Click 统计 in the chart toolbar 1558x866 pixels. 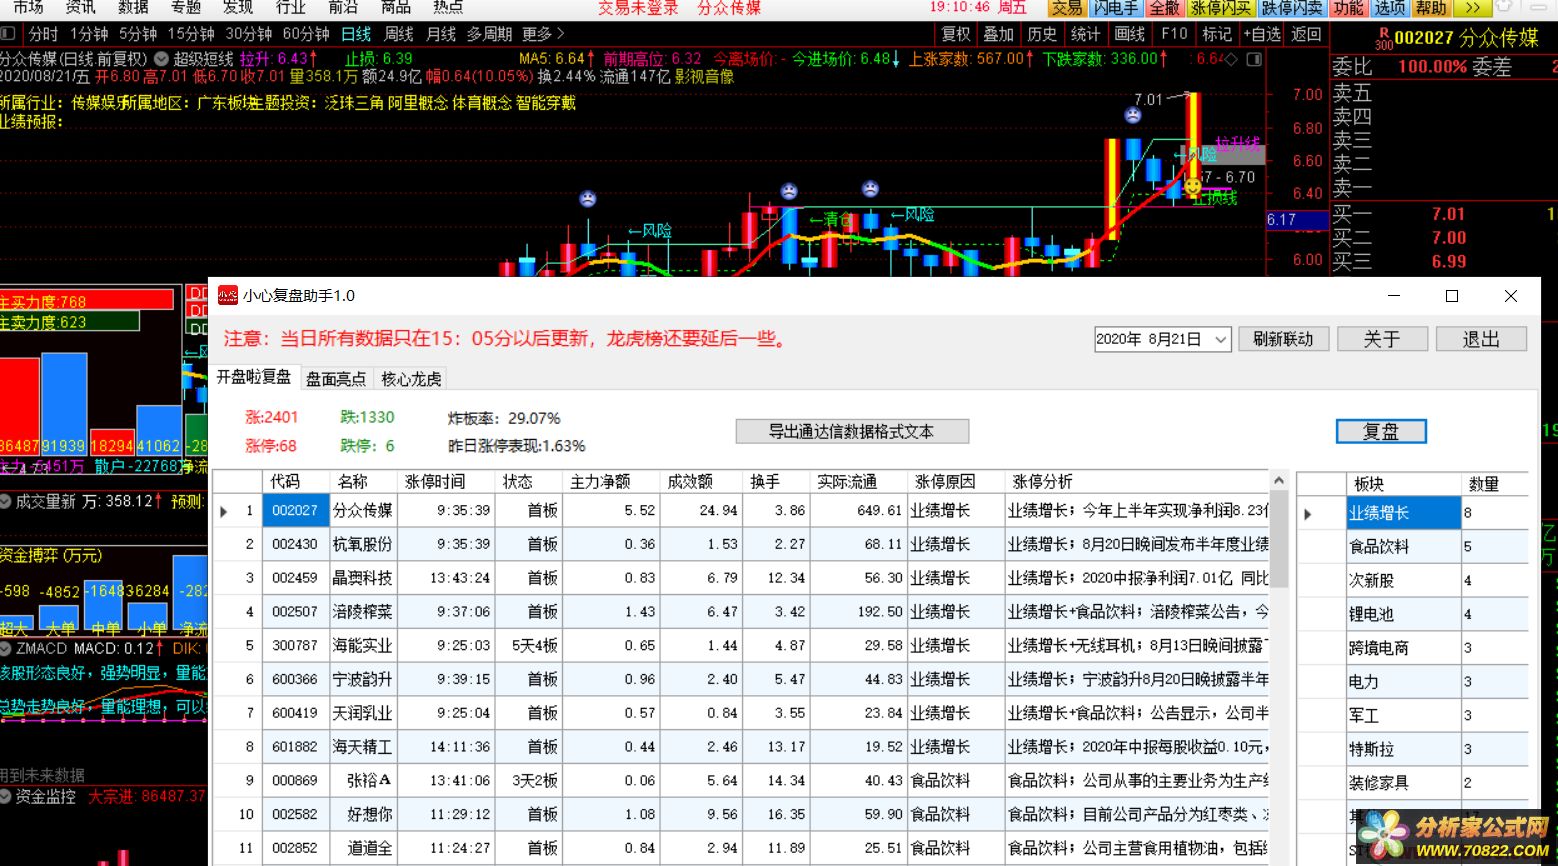pos(1085,34)
